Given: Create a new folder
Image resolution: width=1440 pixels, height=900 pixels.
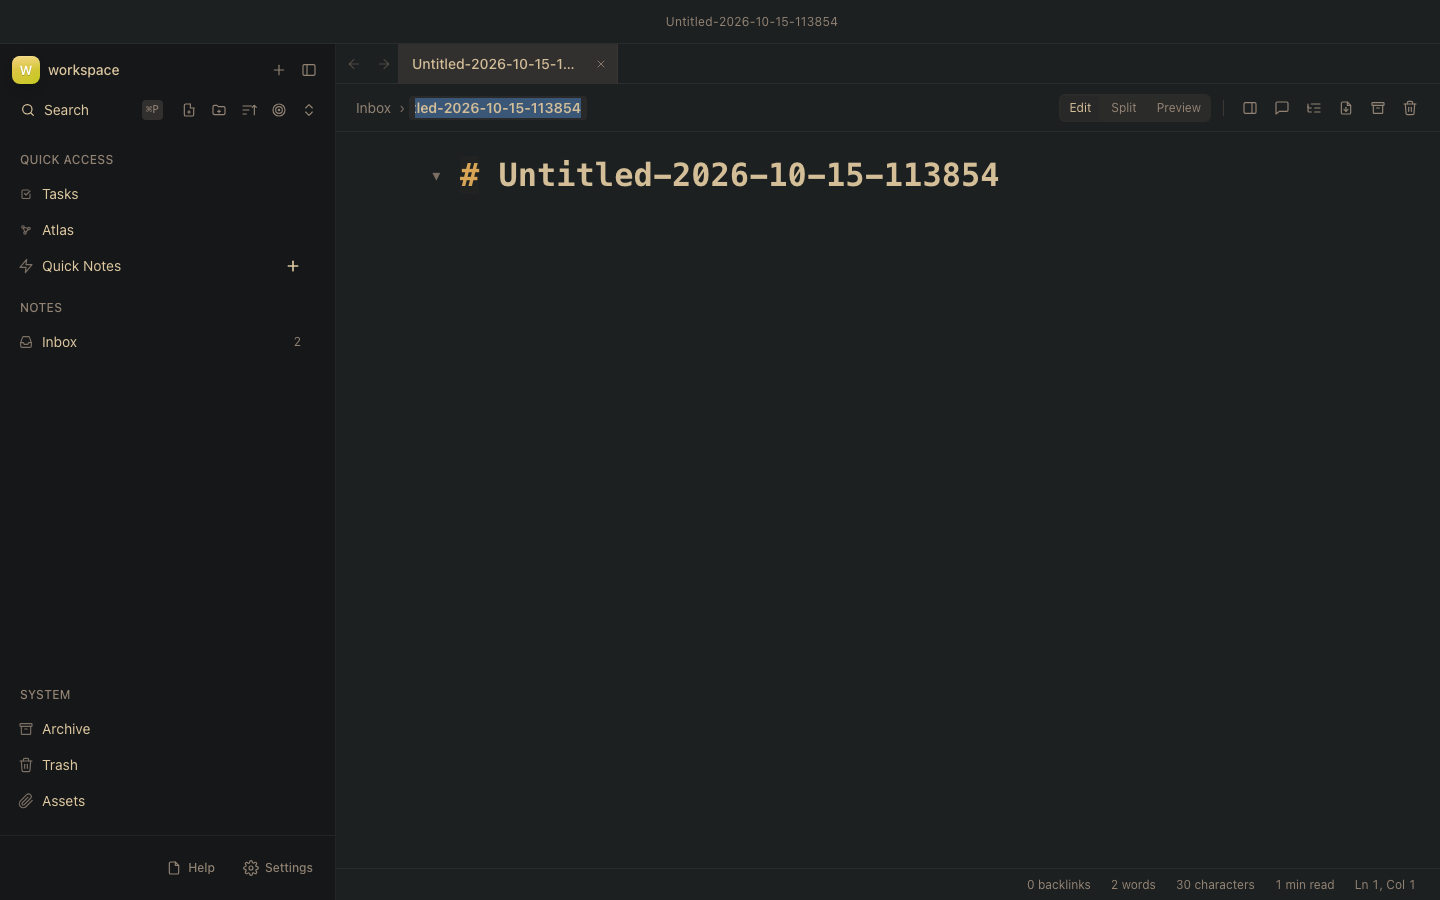Looking at the screenshot, I should 219,110.
